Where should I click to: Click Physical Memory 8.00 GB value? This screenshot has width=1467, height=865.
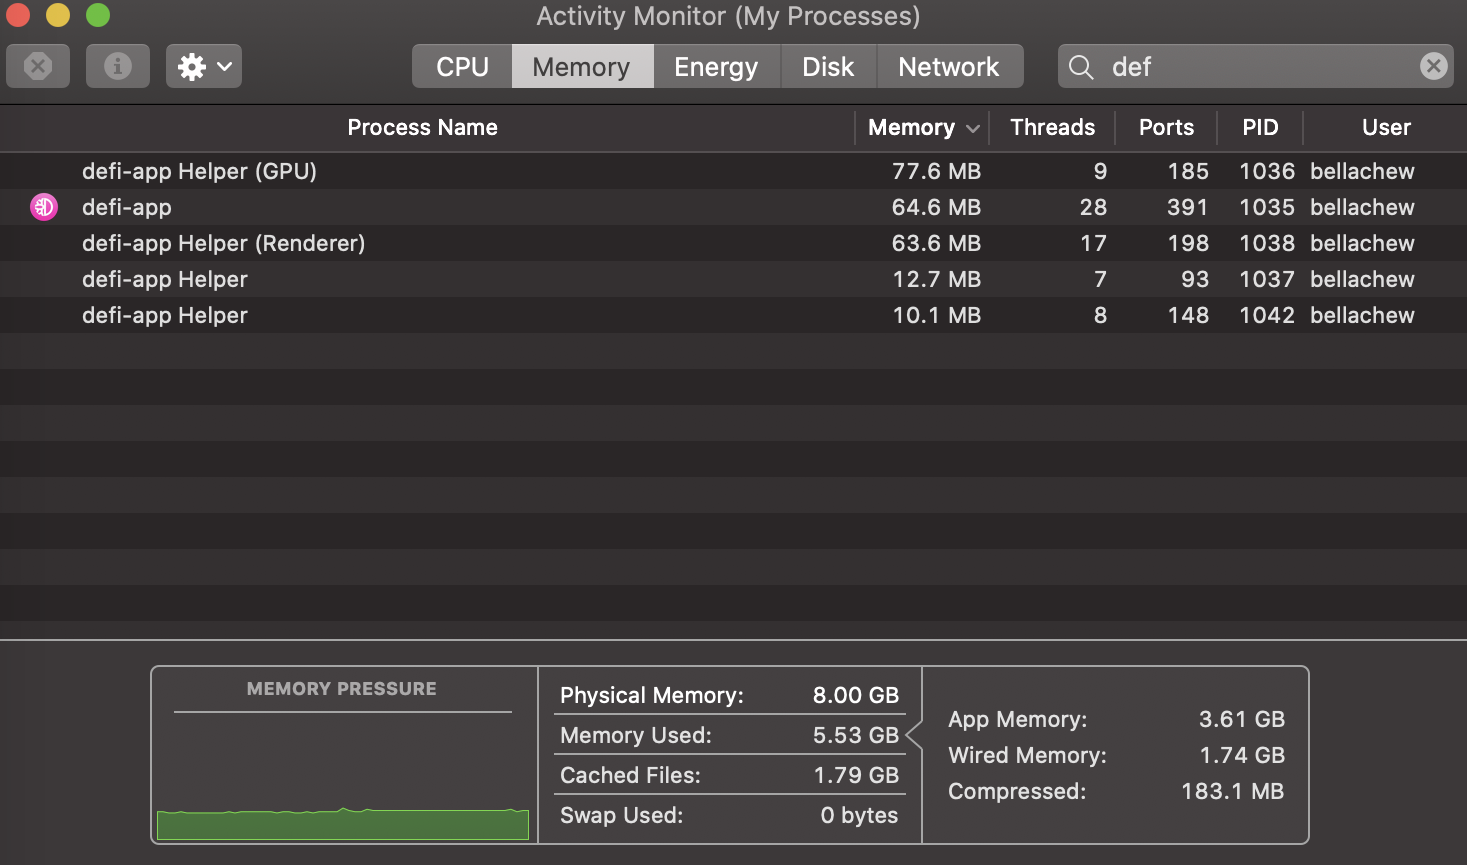coord(856,695)
